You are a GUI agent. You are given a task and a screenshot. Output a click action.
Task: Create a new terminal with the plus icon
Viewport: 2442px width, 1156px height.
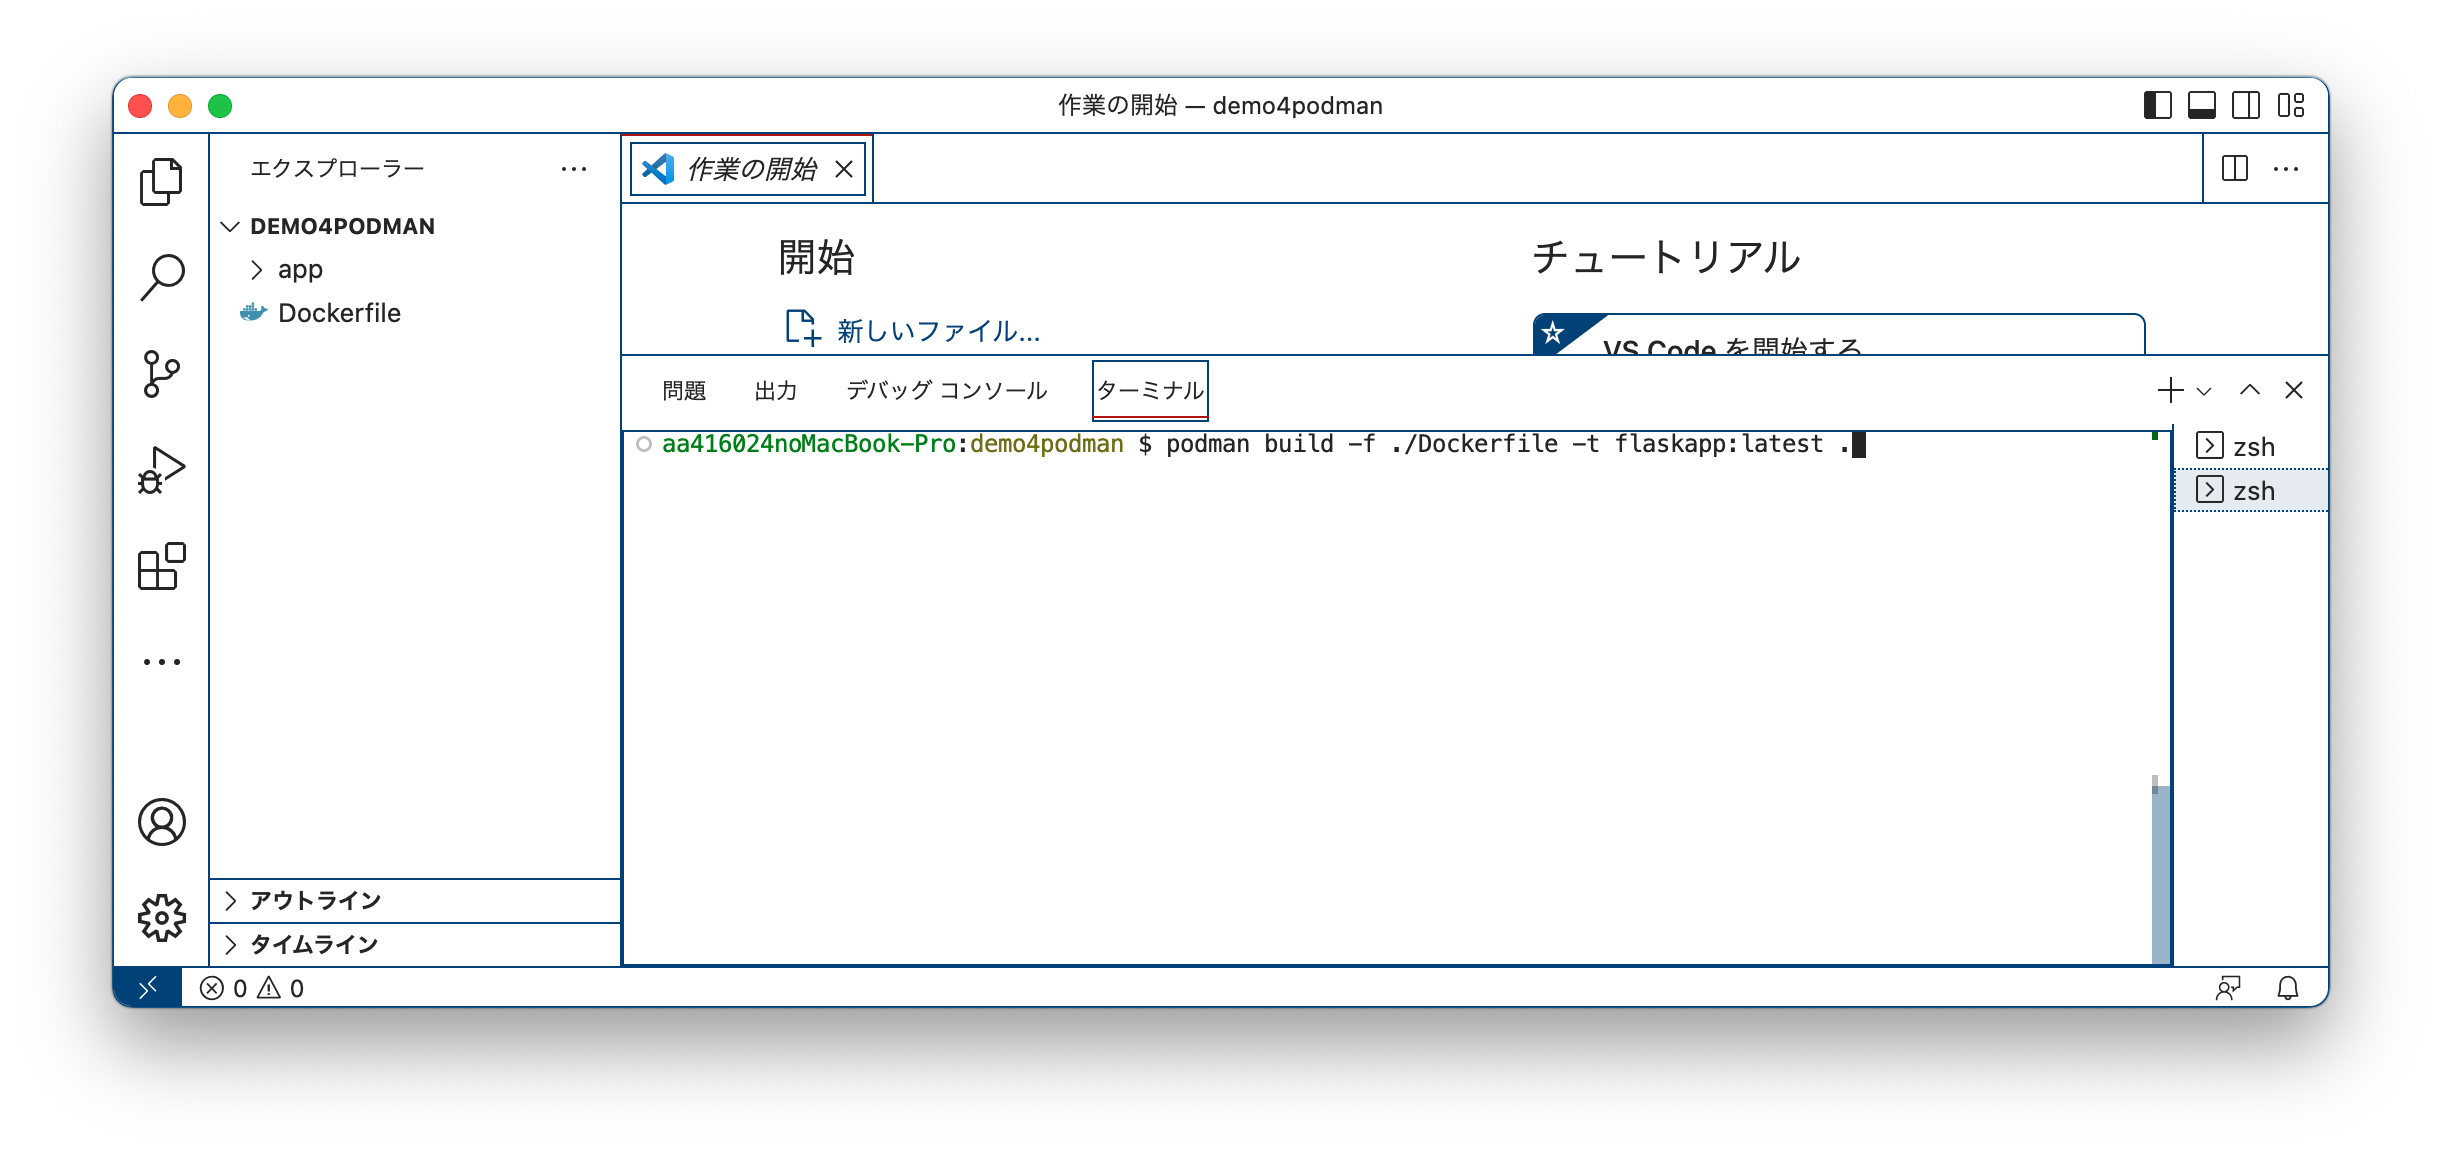click(x=2169, y=390)
